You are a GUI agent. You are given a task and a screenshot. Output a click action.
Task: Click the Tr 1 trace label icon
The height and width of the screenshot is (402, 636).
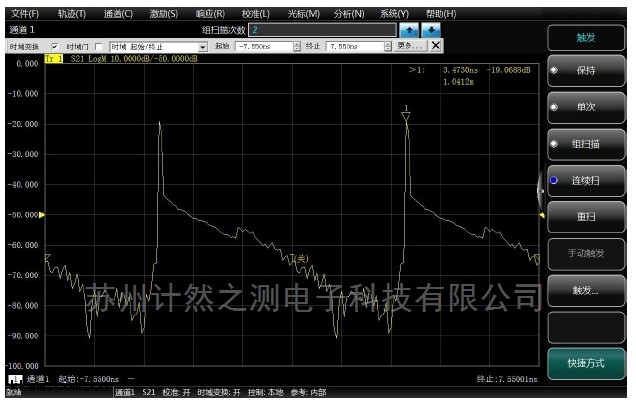click(x=54, y=60)
